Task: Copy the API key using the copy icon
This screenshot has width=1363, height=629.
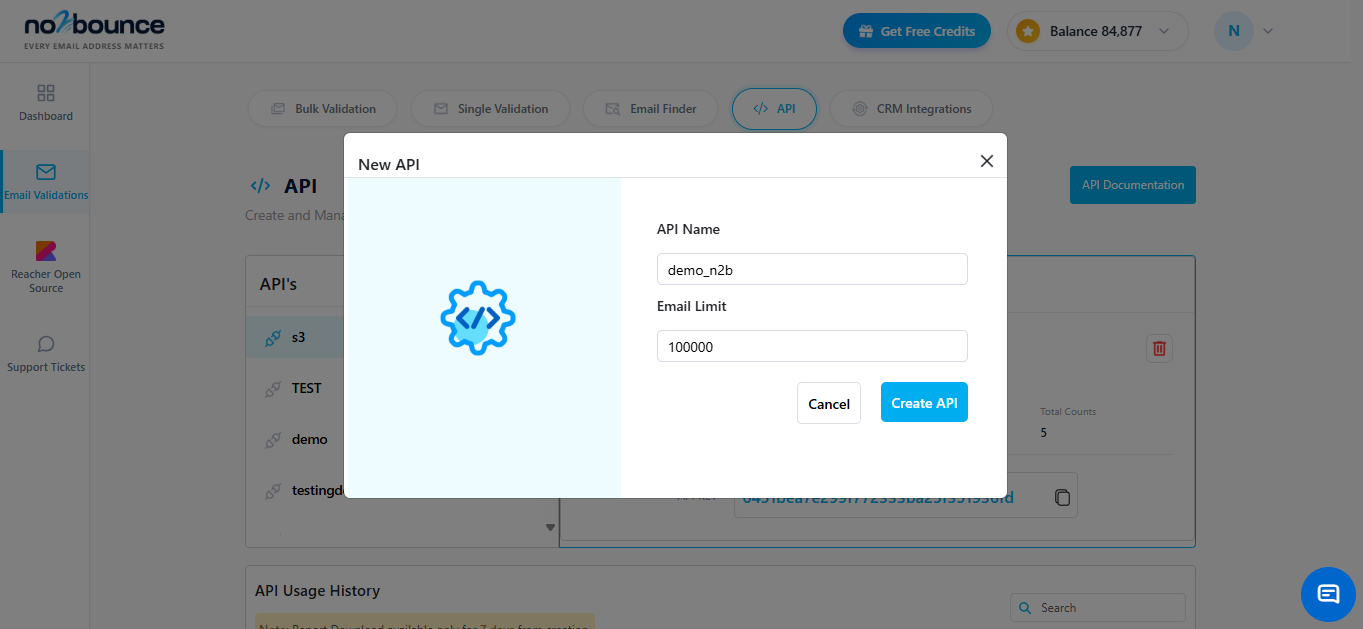Action: (x=1061, y=495)
